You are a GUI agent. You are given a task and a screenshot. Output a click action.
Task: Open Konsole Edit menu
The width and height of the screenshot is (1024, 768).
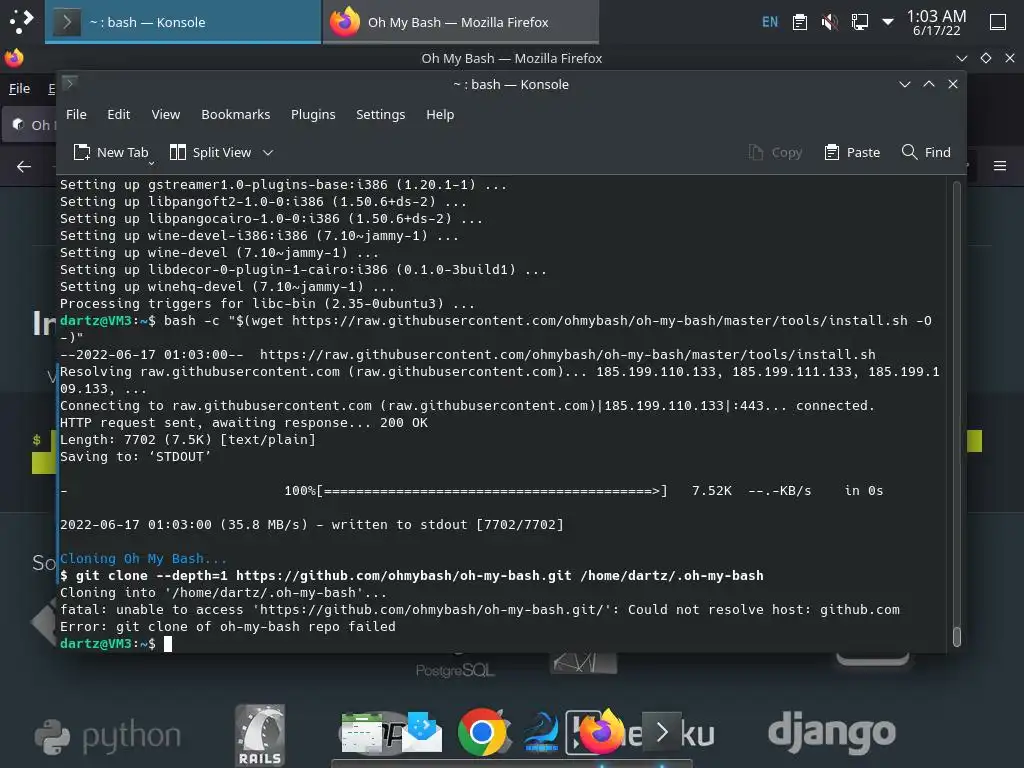click(x=118, y=114)
